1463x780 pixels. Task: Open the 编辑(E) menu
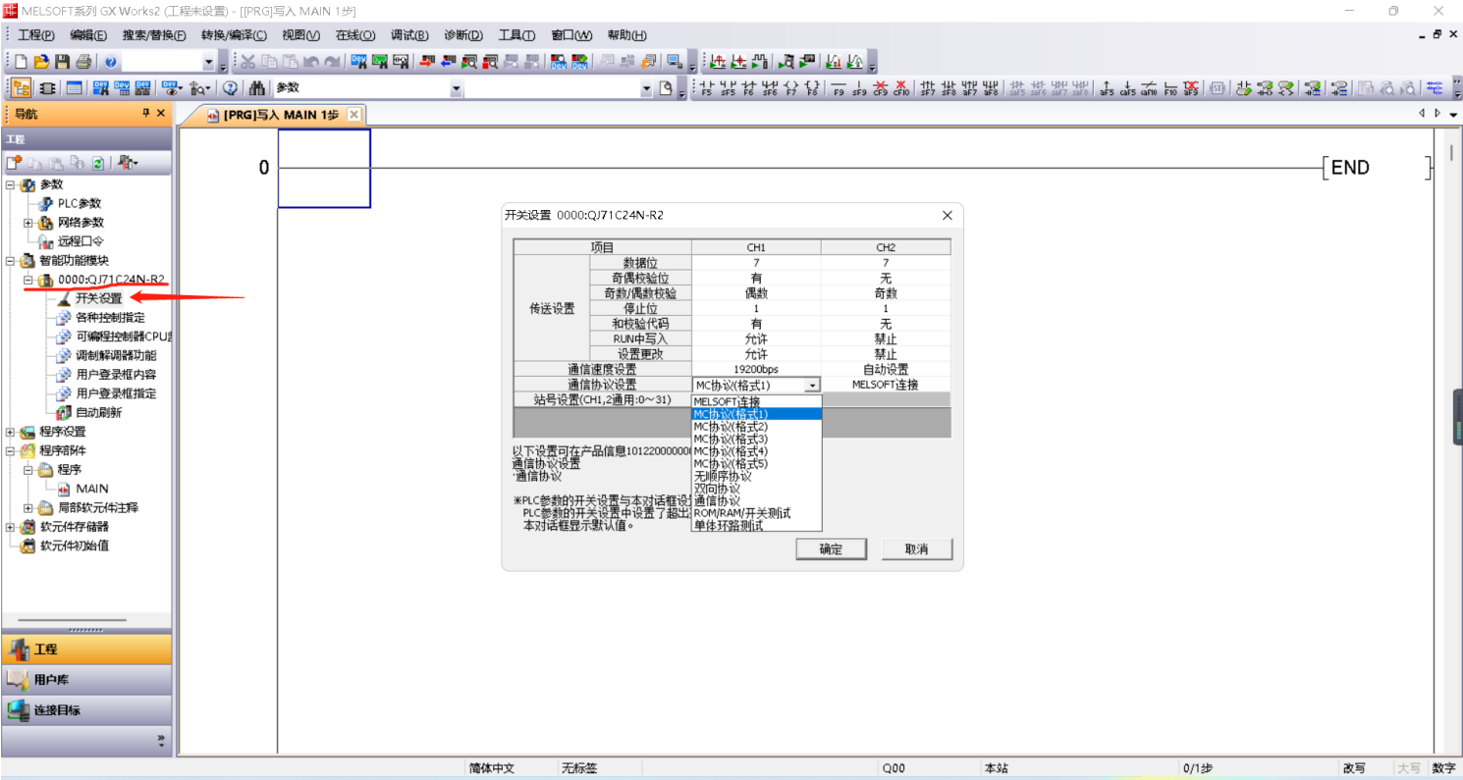click(x=88, y=35)
